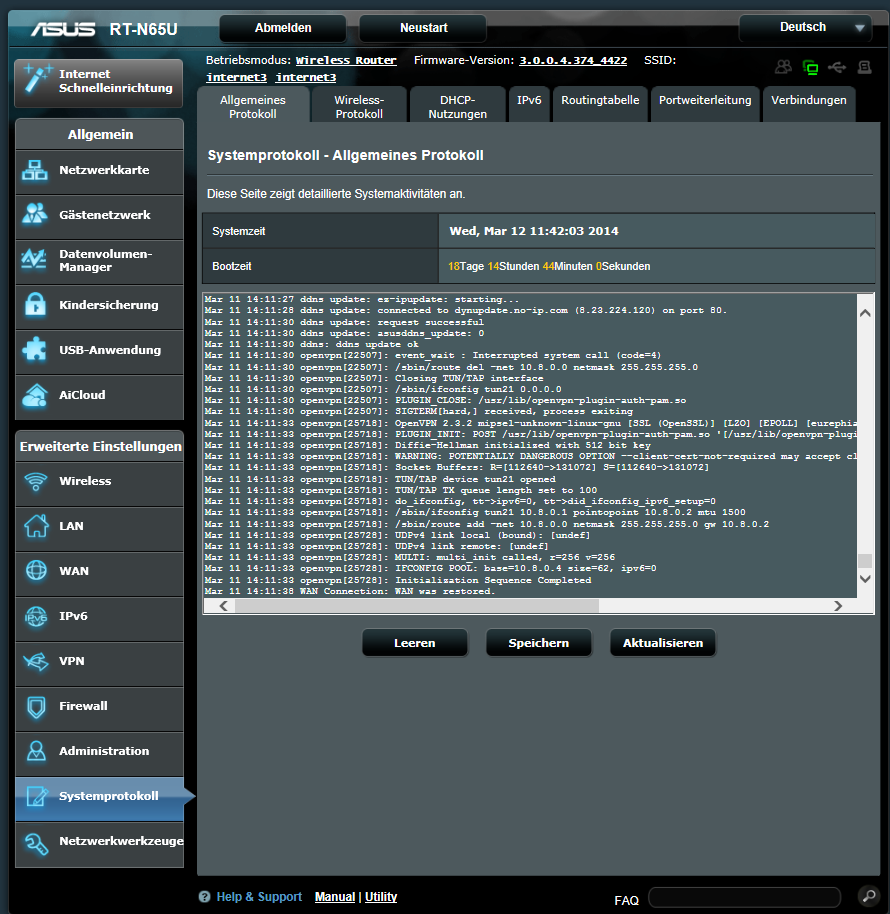Viewport: 890px width, 914px height.
Task: Click the log's vertical scrollbar up arrow
Action: [865, 313]
